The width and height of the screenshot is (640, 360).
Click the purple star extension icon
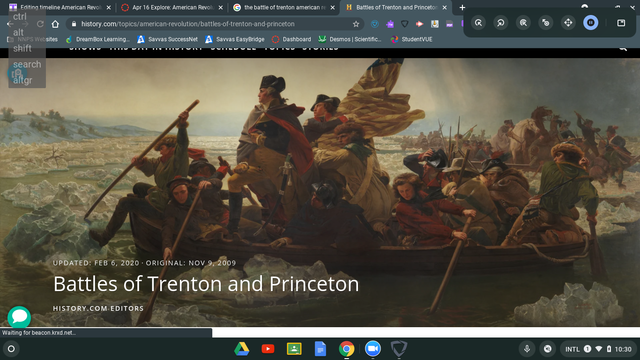tap(390, 24)
